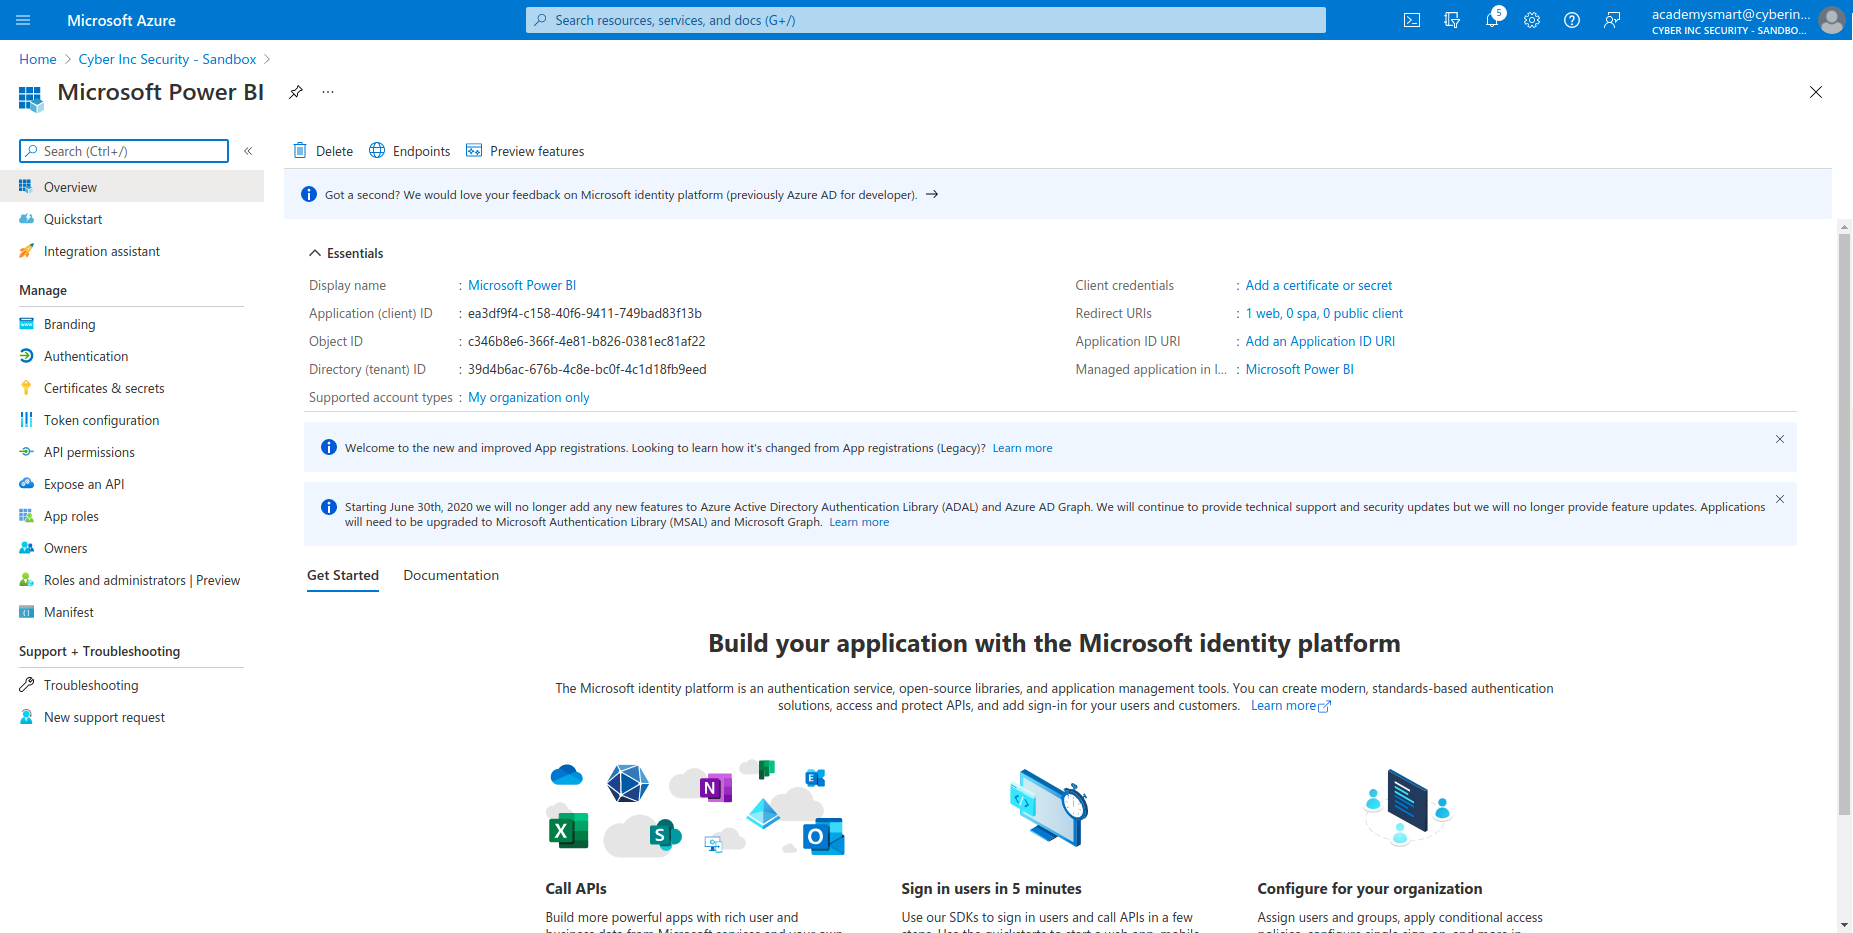Select the Get Started tab
Viewport: 1853px width, 933px height.
click(343, 575)
